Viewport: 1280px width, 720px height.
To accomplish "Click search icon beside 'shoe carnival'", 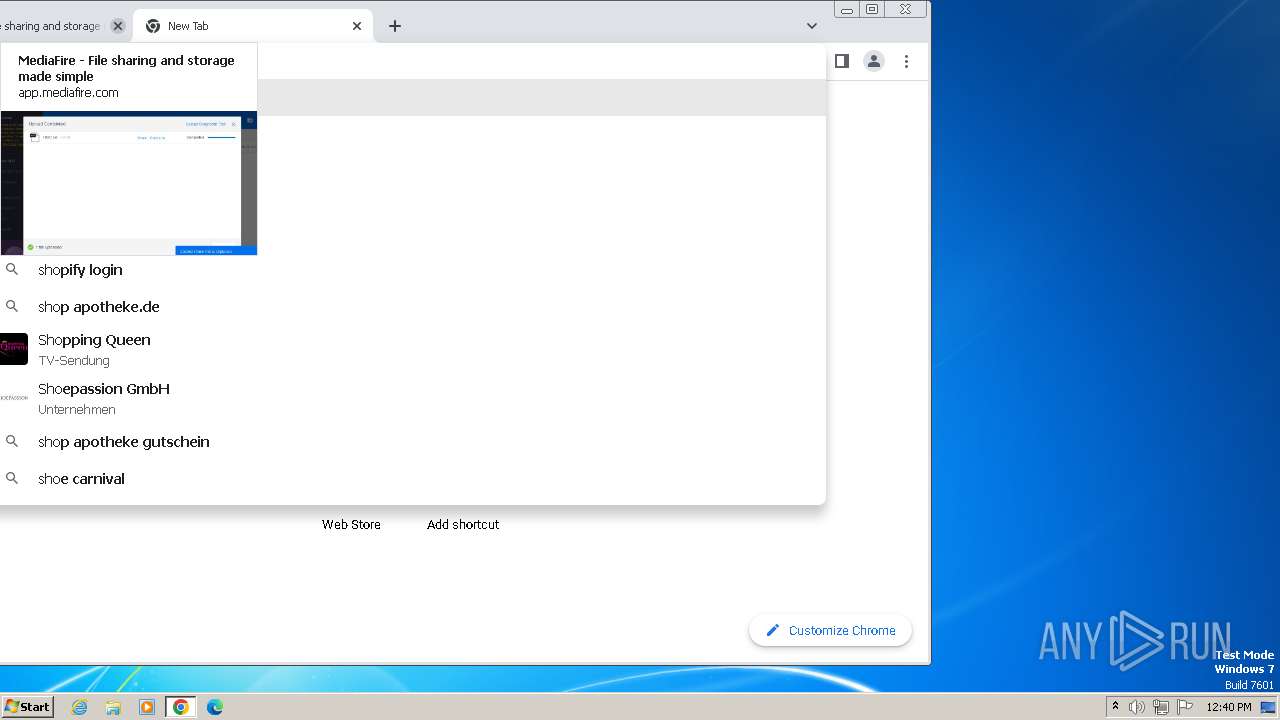I will [12, 478].
